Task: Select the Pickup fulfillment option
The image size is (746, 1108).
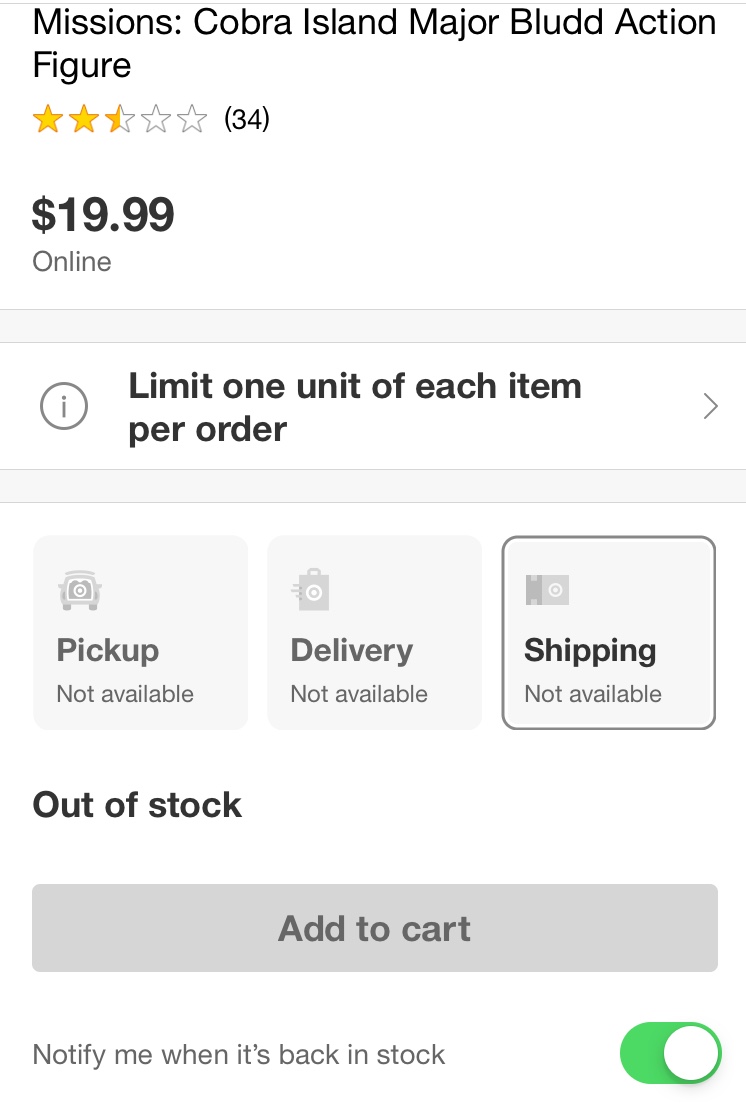Action: (141, 632)
